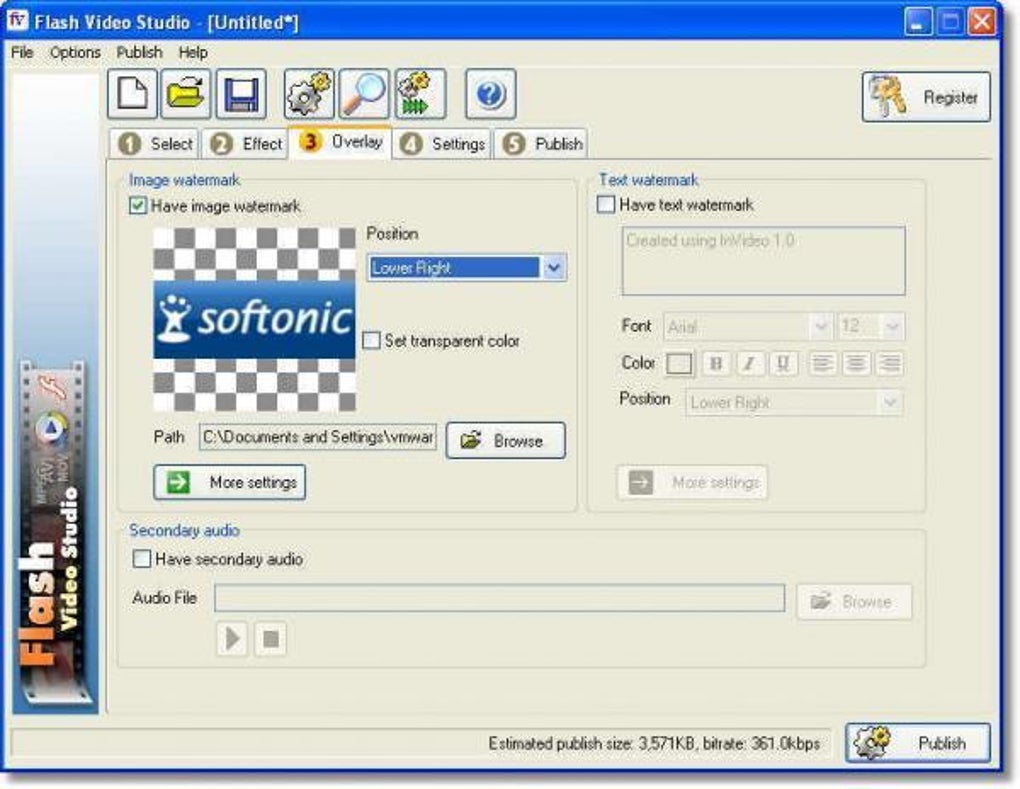Click the New project toolbar icon
The width and height of the screenshot is (1020, 789).
pyautogui.click(x=132, y=94)
